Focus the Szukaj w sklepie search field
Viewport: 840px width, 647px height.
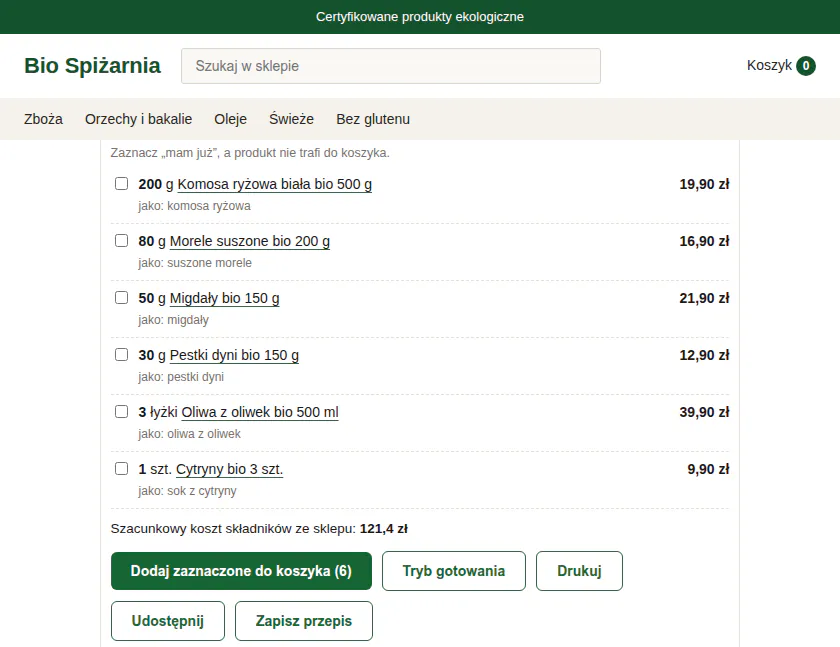391,66
